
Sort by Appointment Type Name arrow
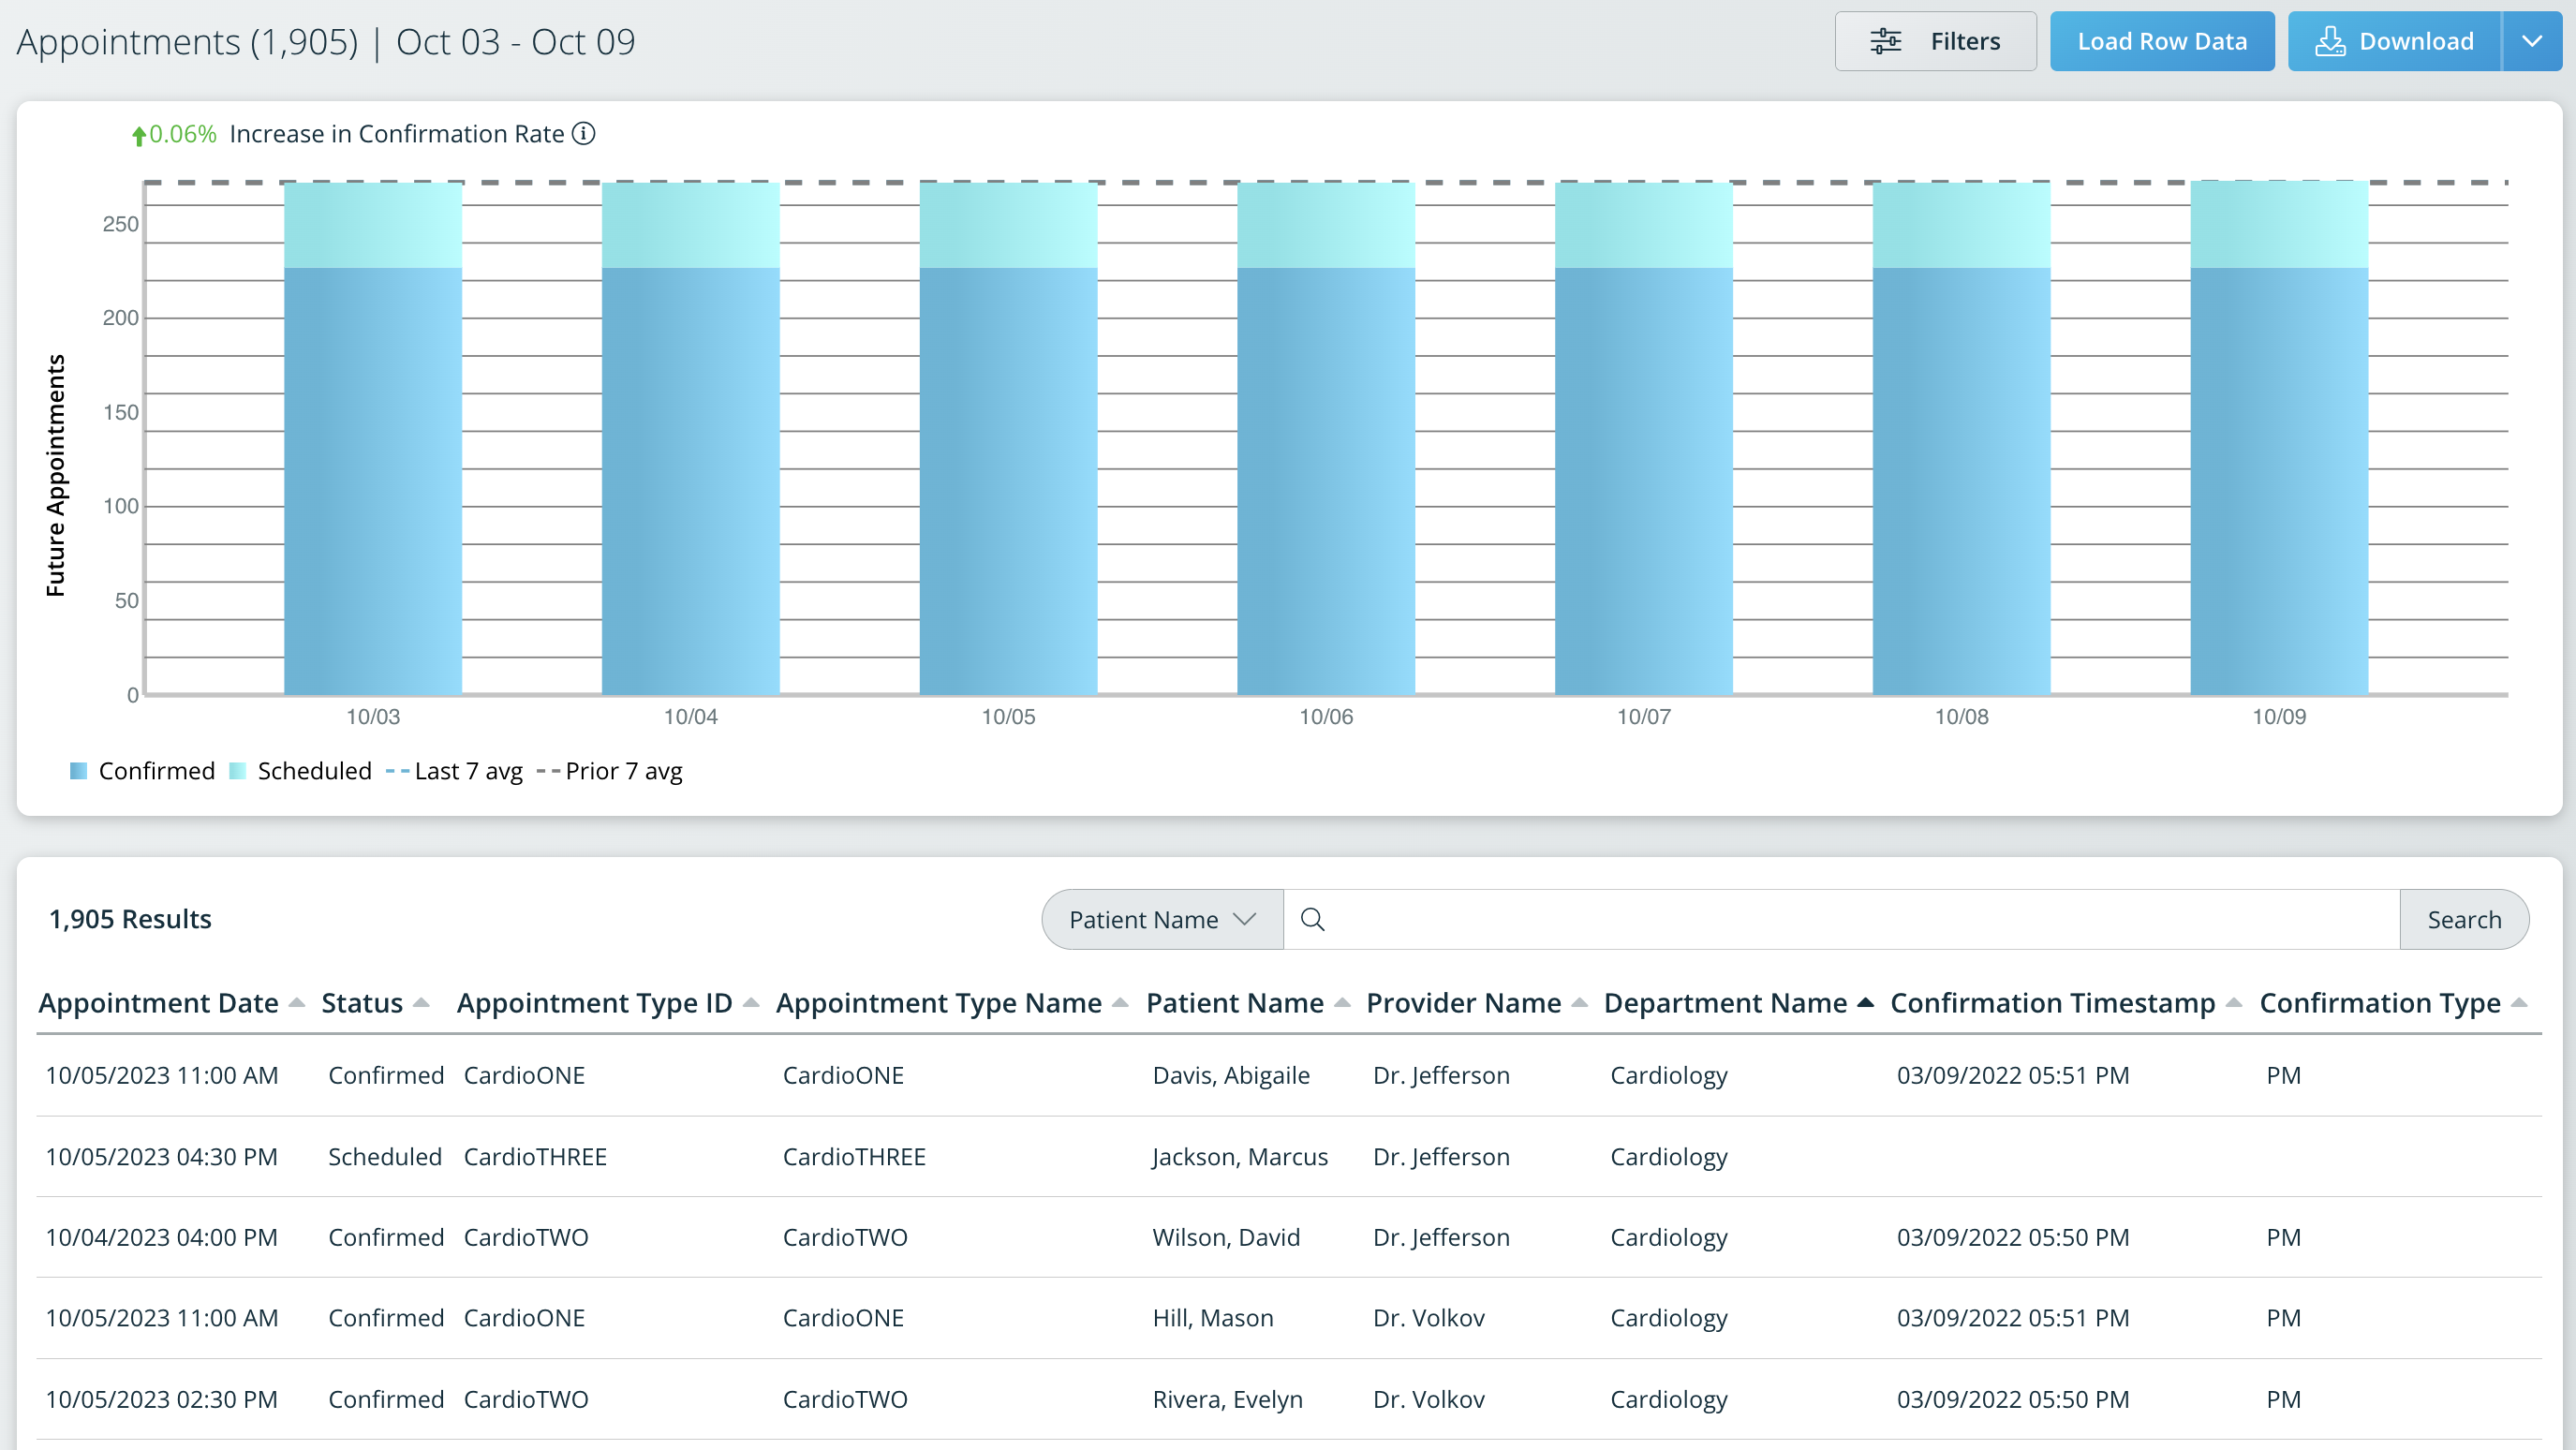[1120, 1003]
